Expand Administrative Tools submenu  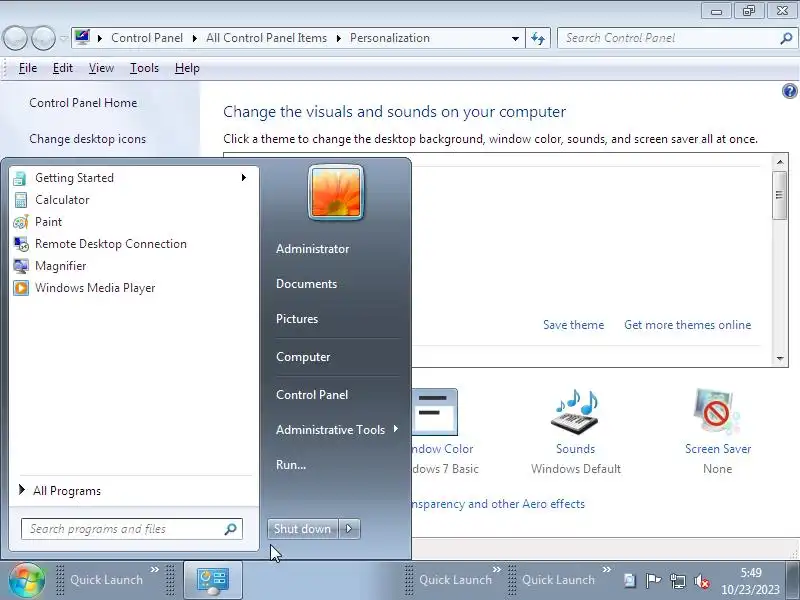(x=396, y=429)
